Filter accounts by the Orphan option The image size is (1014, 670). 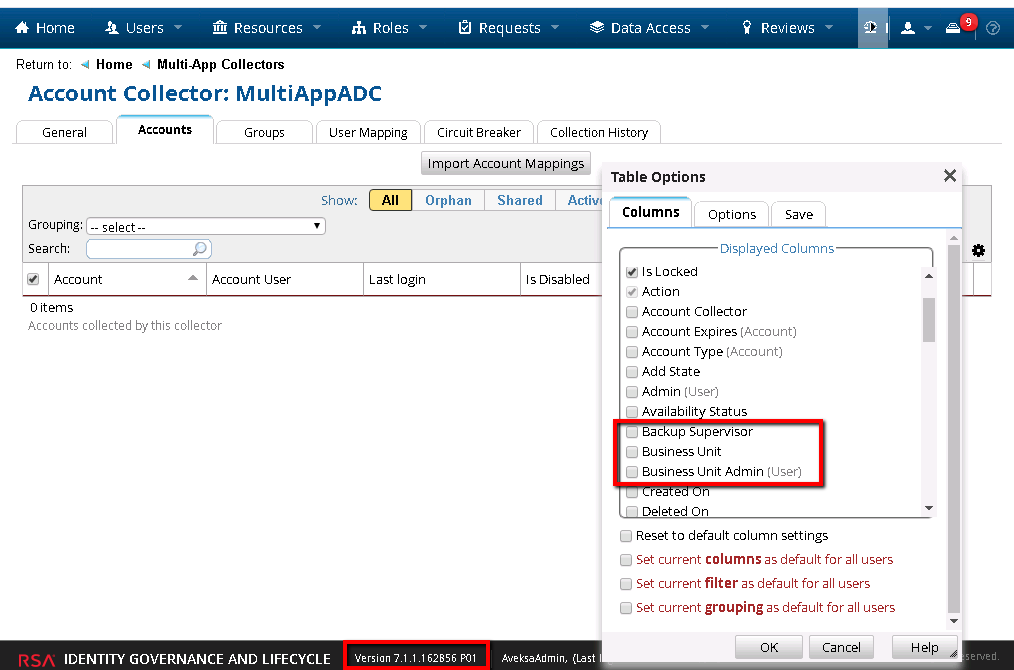[x=448, y=200]
